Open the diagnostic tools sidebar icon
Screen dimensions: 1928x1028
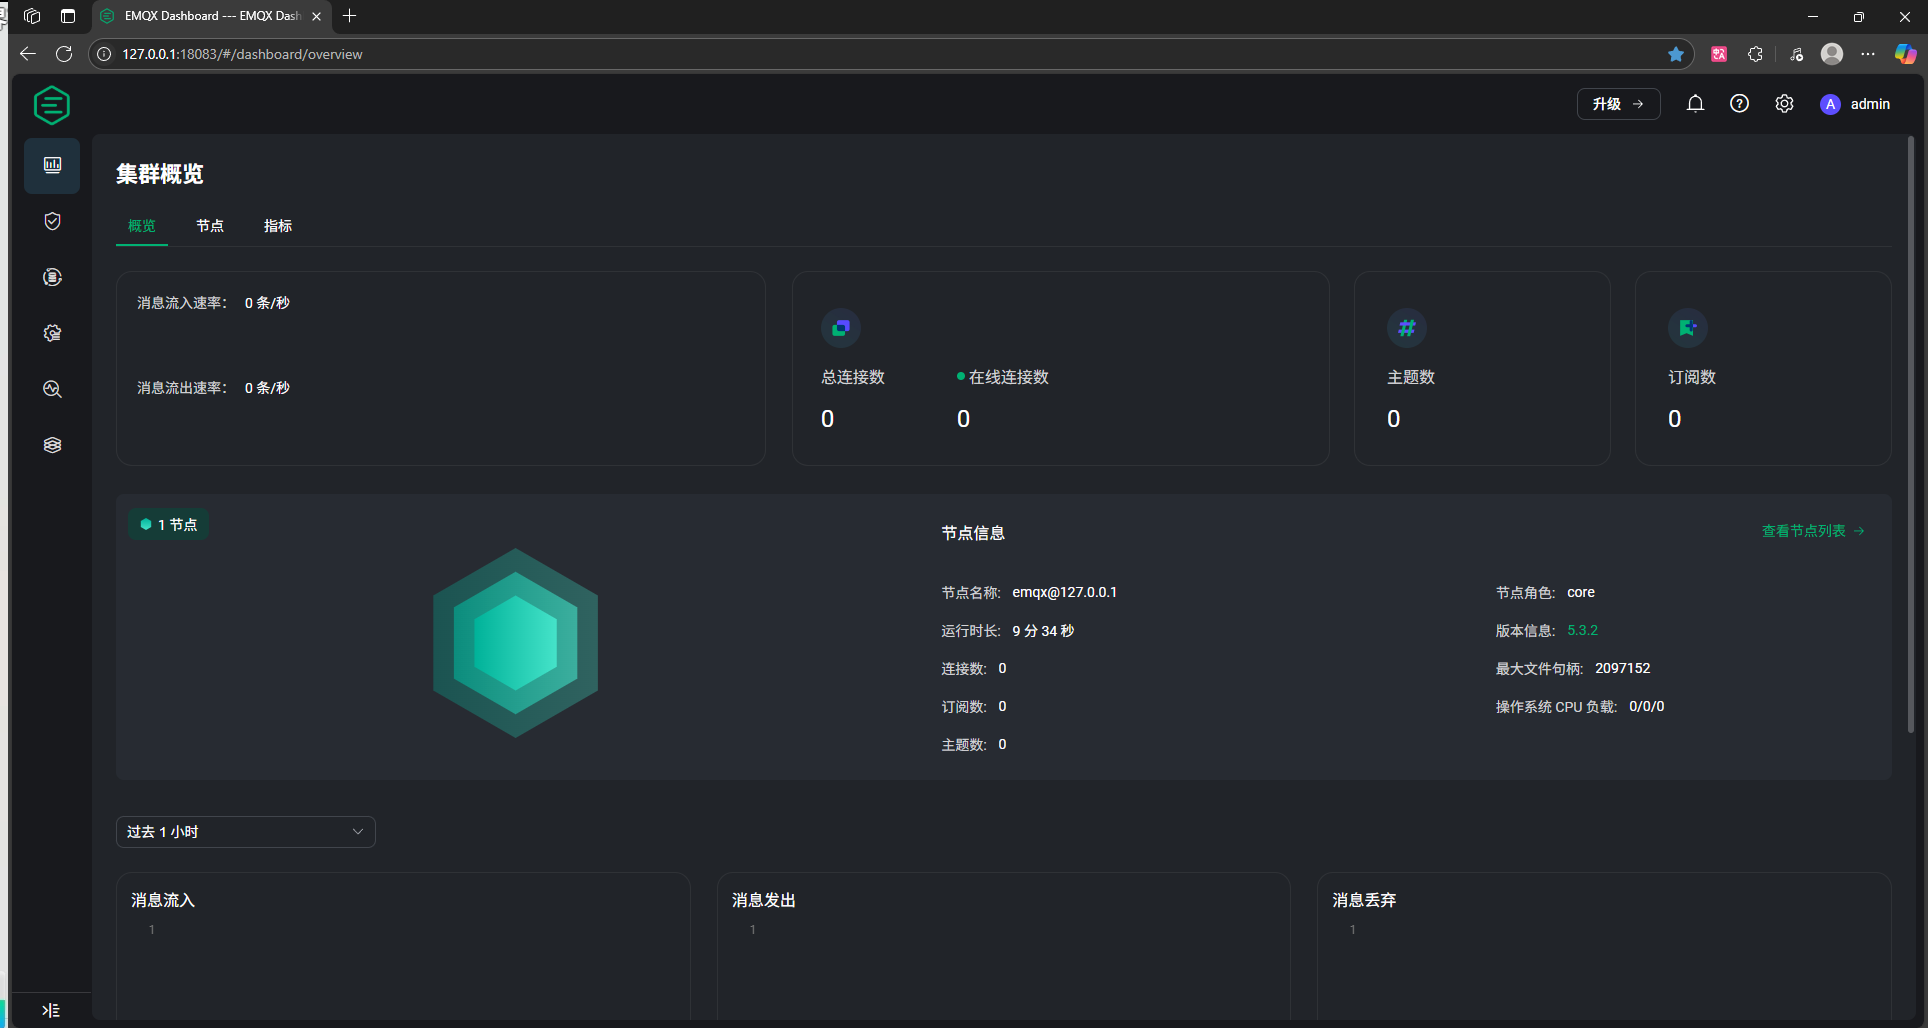click(52, 389)
